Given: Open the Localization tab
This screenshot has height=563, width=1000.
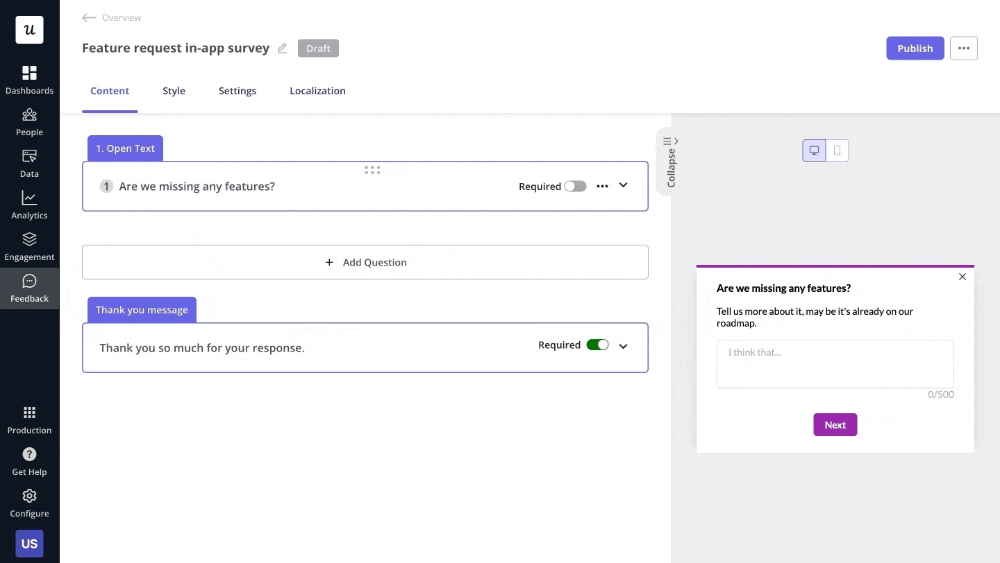Looking at the screenshot, I should coord(317,91).
